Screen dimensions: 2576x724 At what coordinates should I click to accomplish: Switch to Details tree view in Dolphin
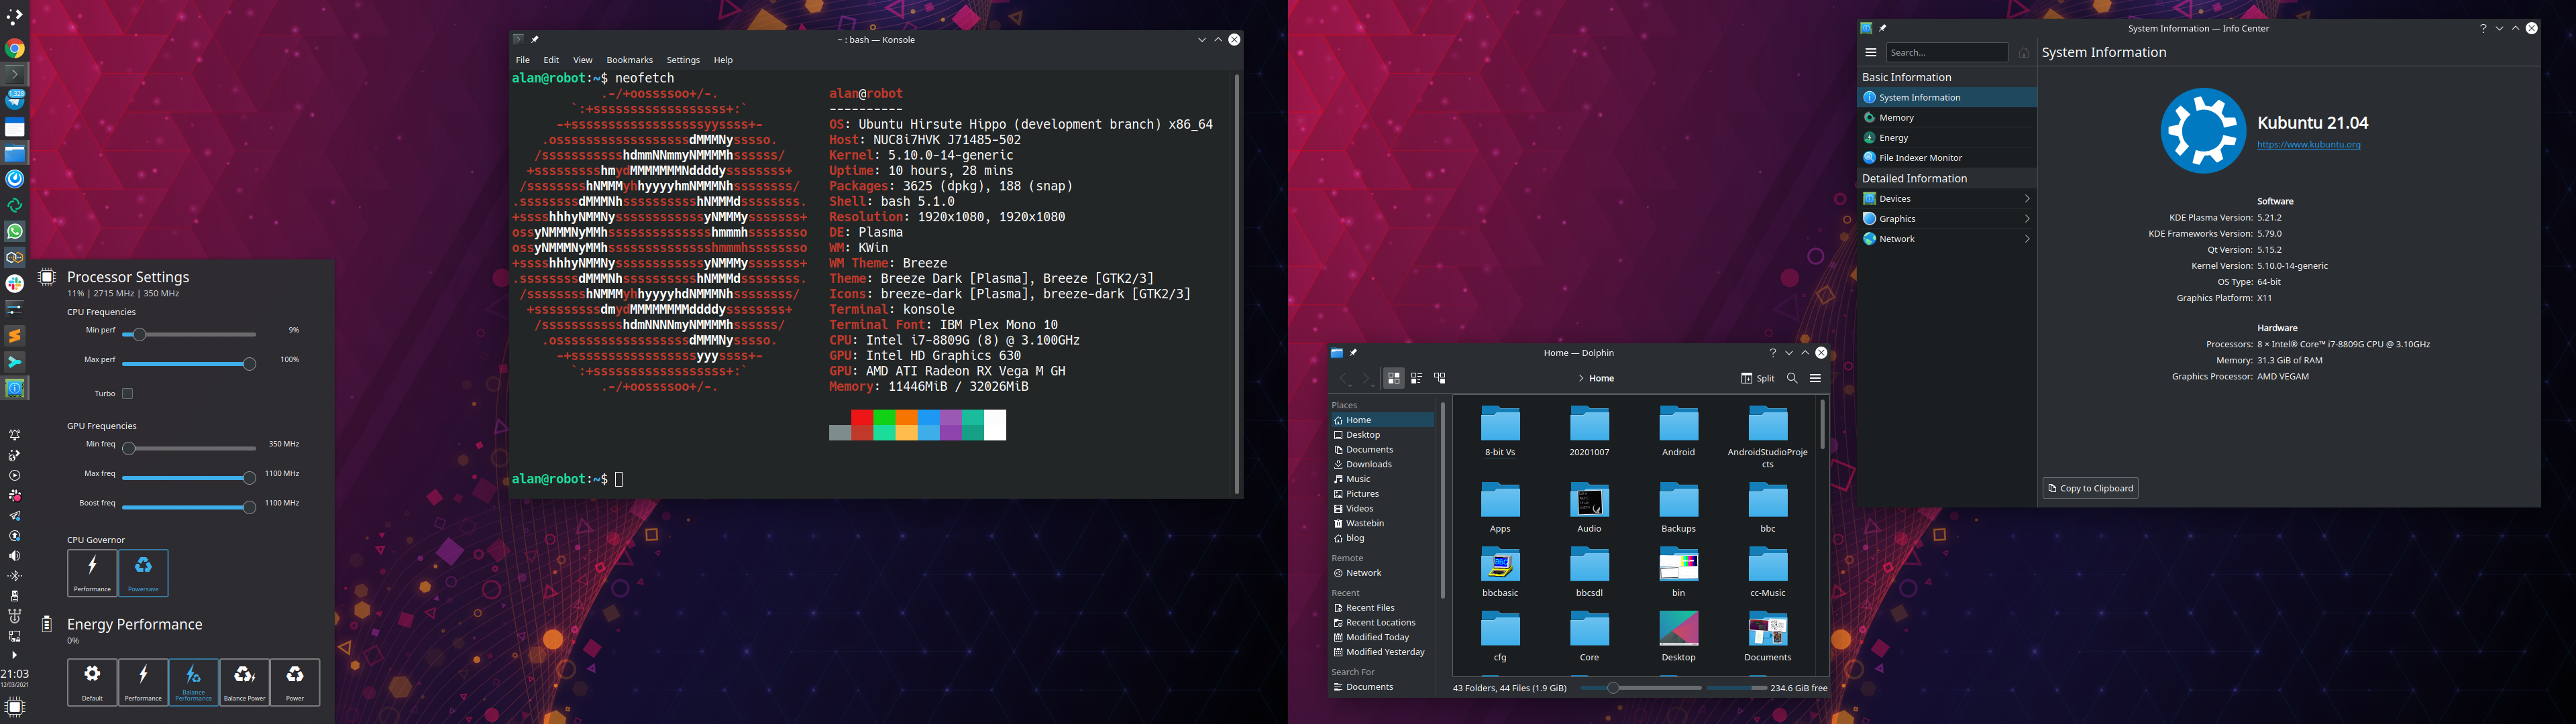1440,378
